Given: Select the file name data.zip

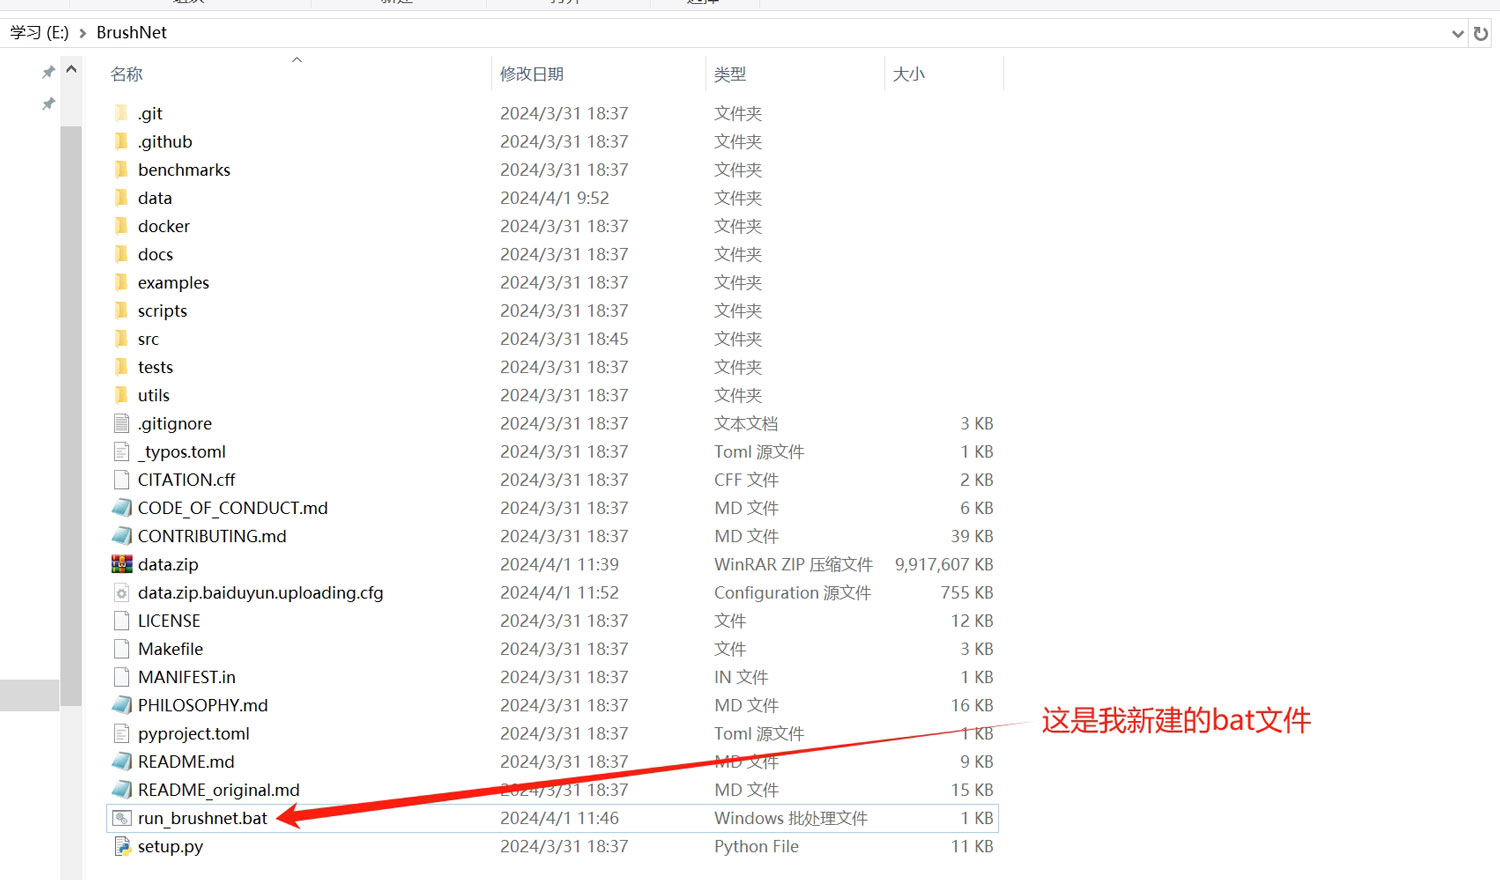Looking at the screenshot, I should [168, 564].
